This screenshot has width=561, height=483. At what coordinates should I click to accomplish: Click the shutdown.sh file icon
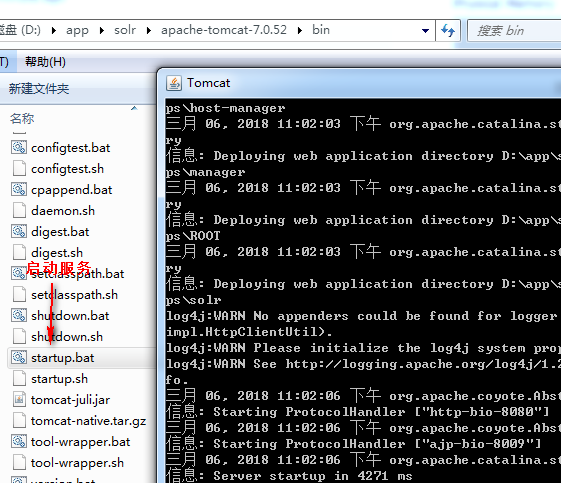pos(19,337)
